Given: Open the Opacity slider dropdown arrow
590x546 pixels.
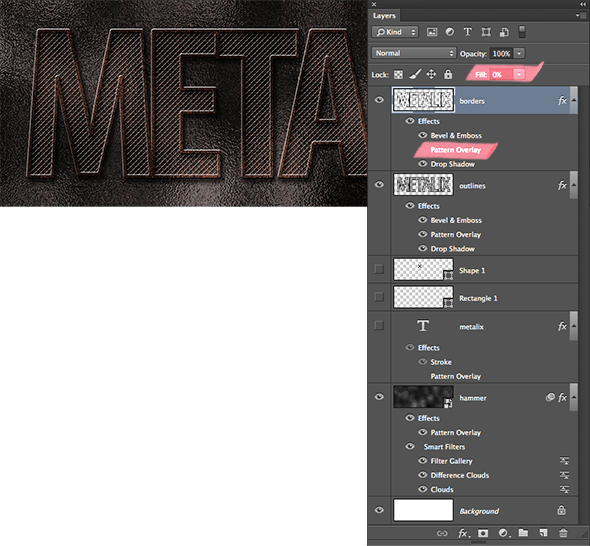Looking at the screenshot, I should pyautogui.click(x=519, y=53).
